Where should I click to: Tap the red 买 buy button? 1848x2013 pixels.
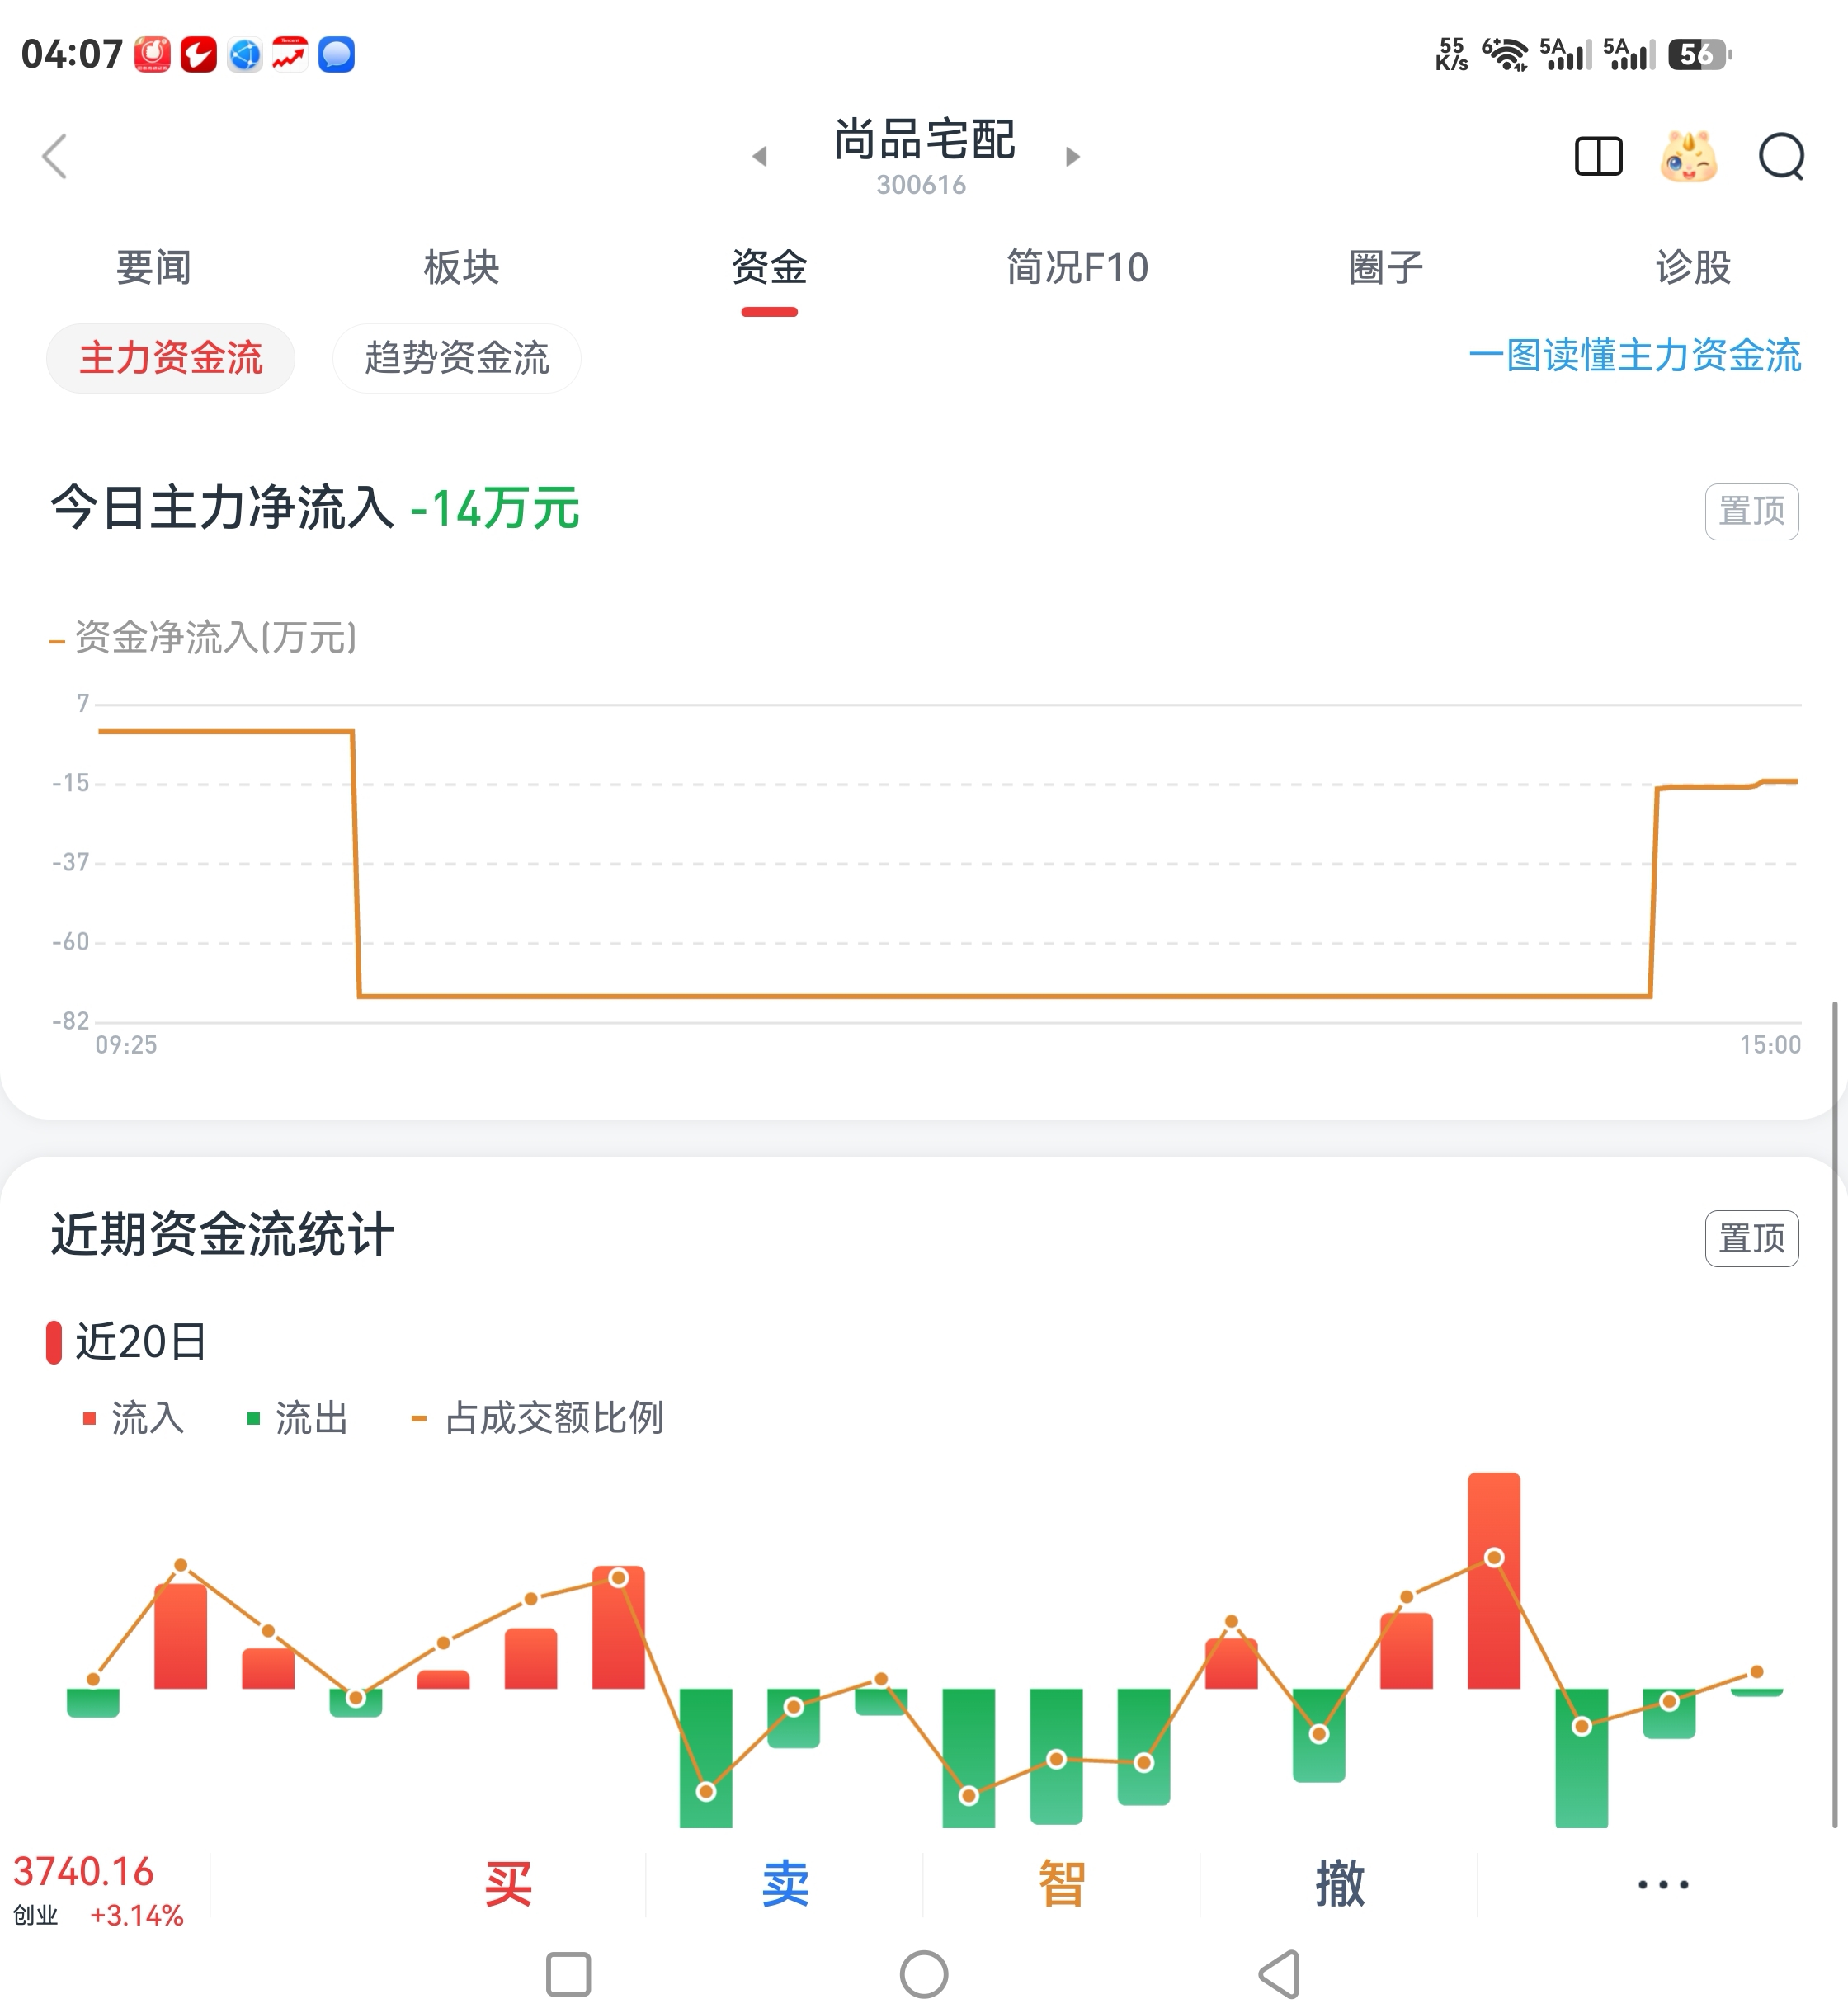[508, 1884]
